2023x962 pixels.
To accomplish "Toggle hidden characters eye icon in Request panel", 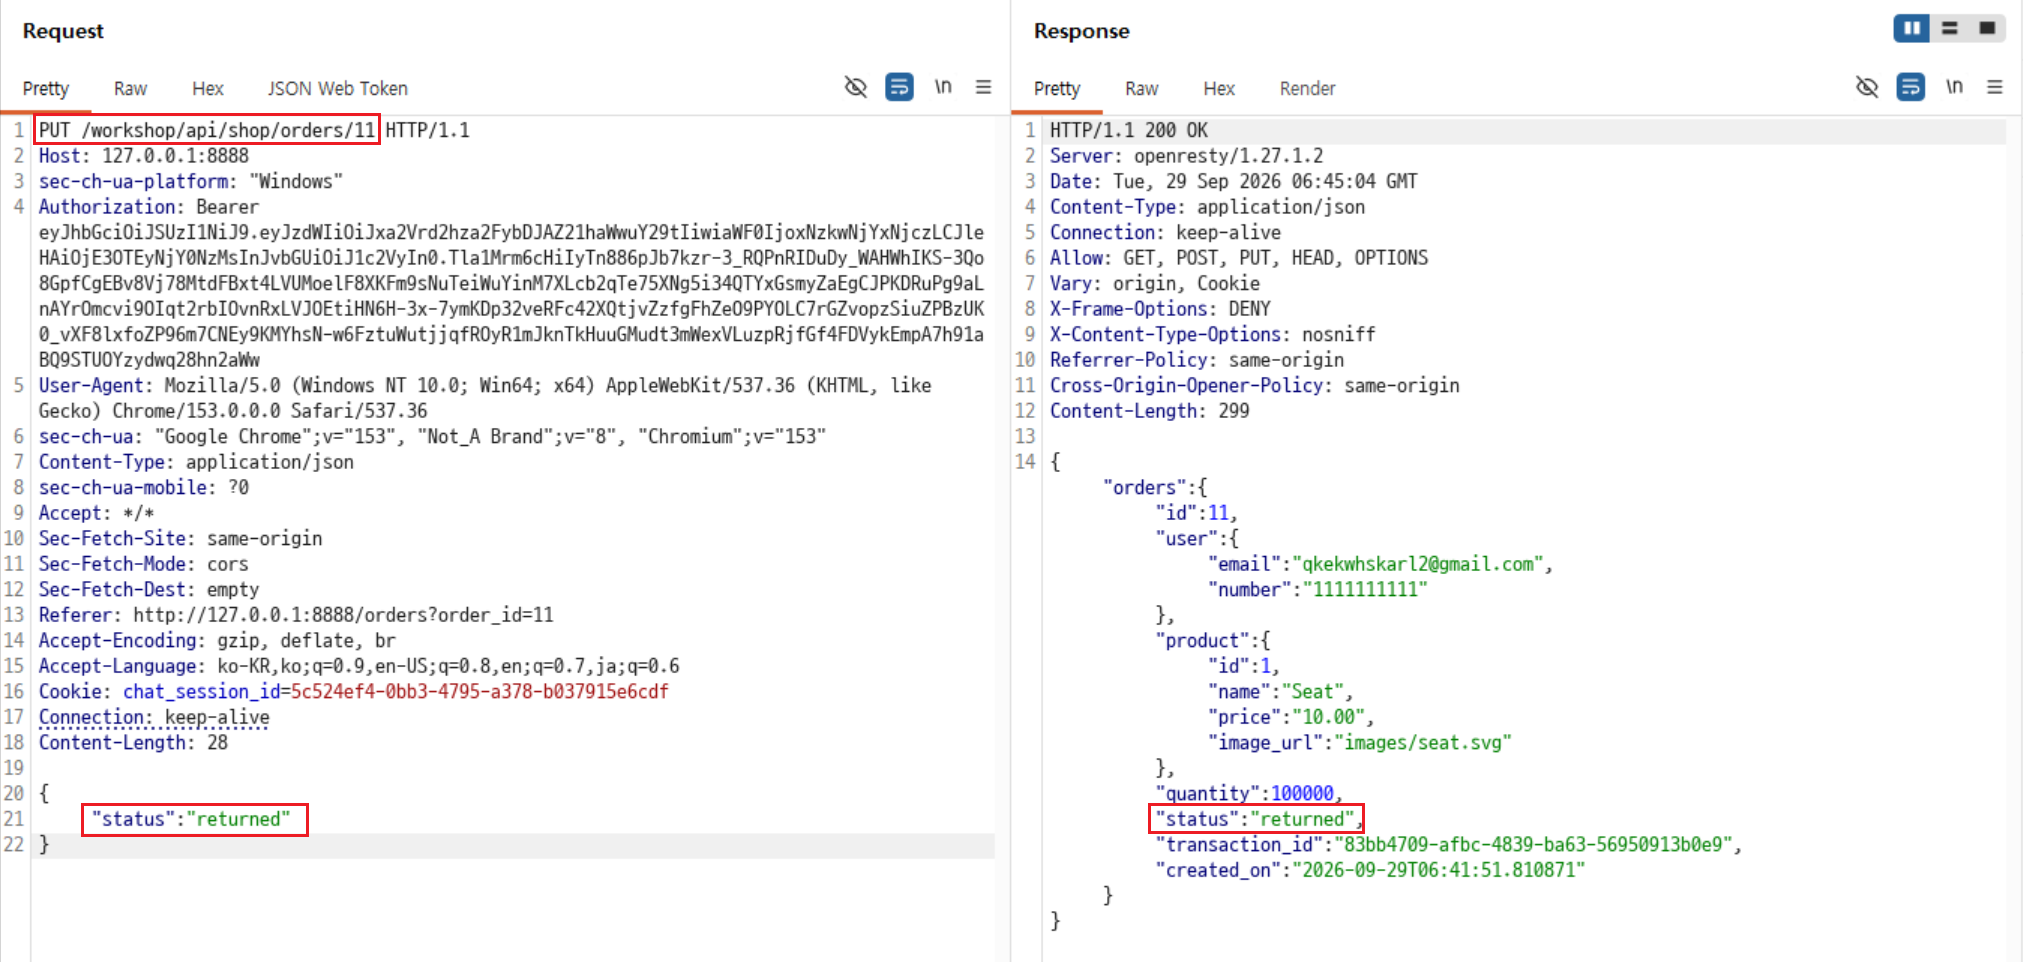I will [x=855, y=87].
